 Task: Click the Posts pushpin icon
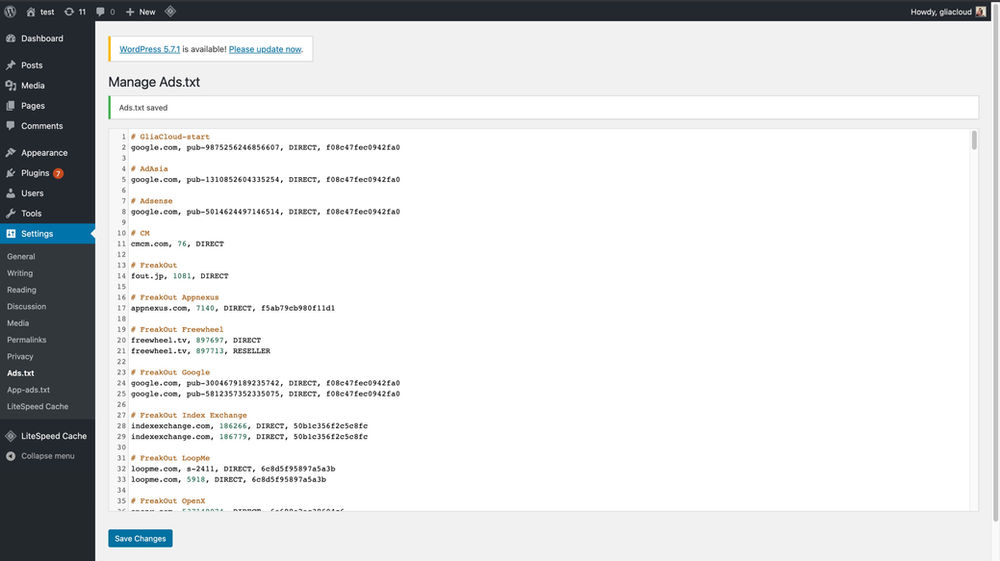point(11,65)
